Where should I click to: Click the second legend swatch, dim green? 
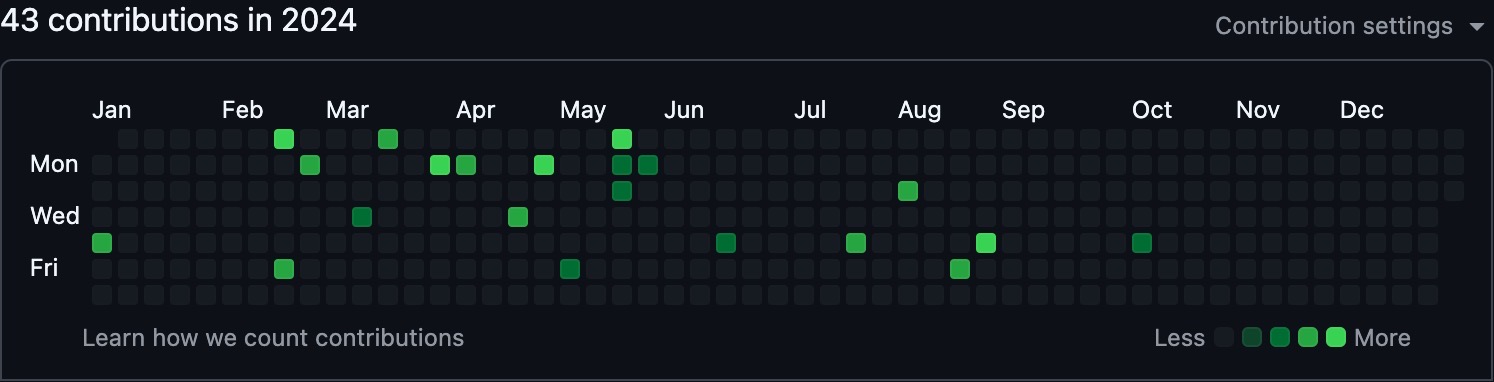tap(1252, 338)
